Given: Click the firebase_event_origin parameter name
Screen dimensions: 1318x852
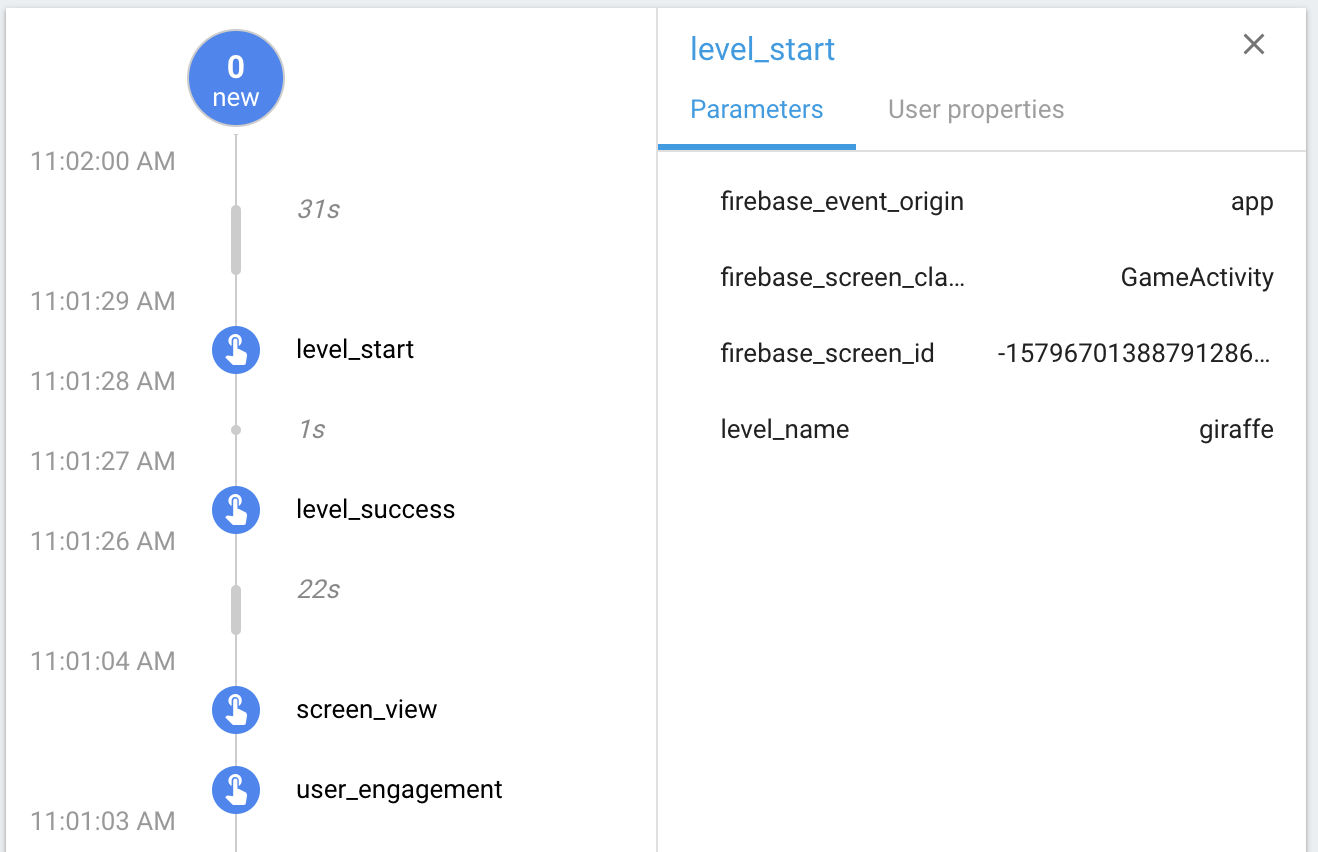Looking at the screenshot, I should tap(841, 202).
